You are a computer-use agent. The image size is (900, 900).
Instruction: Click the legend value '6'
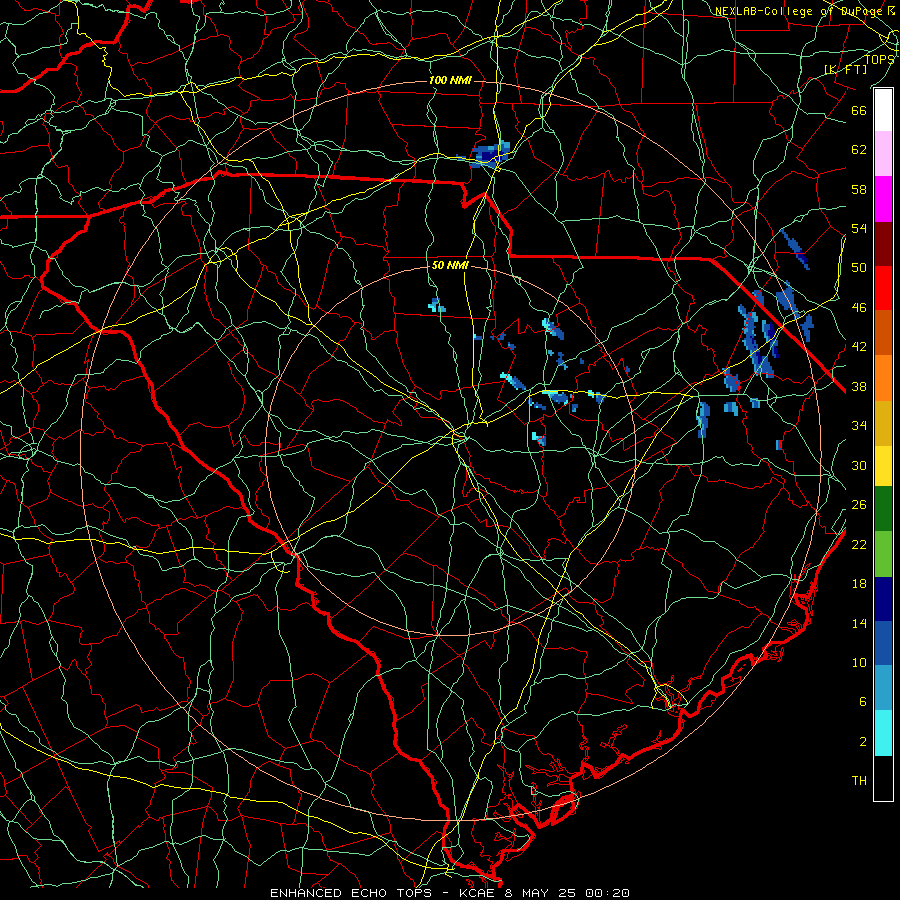[x=863, y=701]
